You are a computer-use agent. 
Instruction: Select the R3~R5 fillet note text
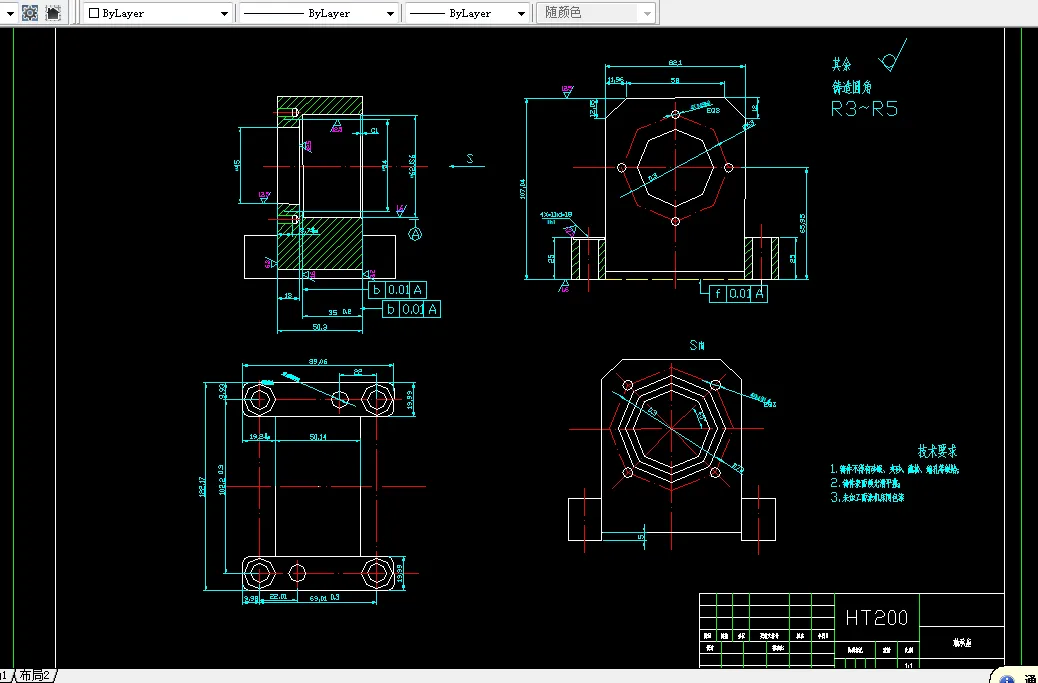(865, 109)
